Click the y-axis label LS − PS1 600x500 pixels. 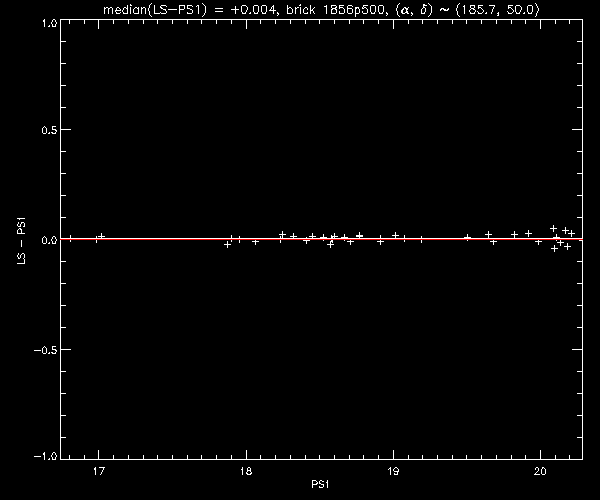[21, 241]
